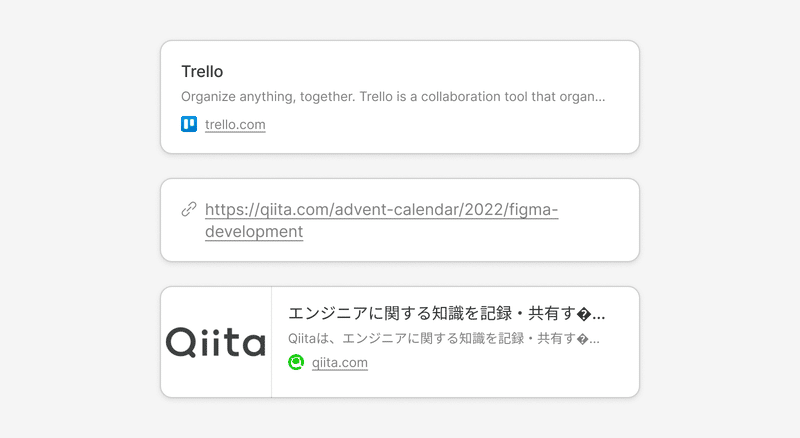This screenshot has height=438, width=800.
Task: Click the chain link icon beside the URL
Action: click(189, 209)
